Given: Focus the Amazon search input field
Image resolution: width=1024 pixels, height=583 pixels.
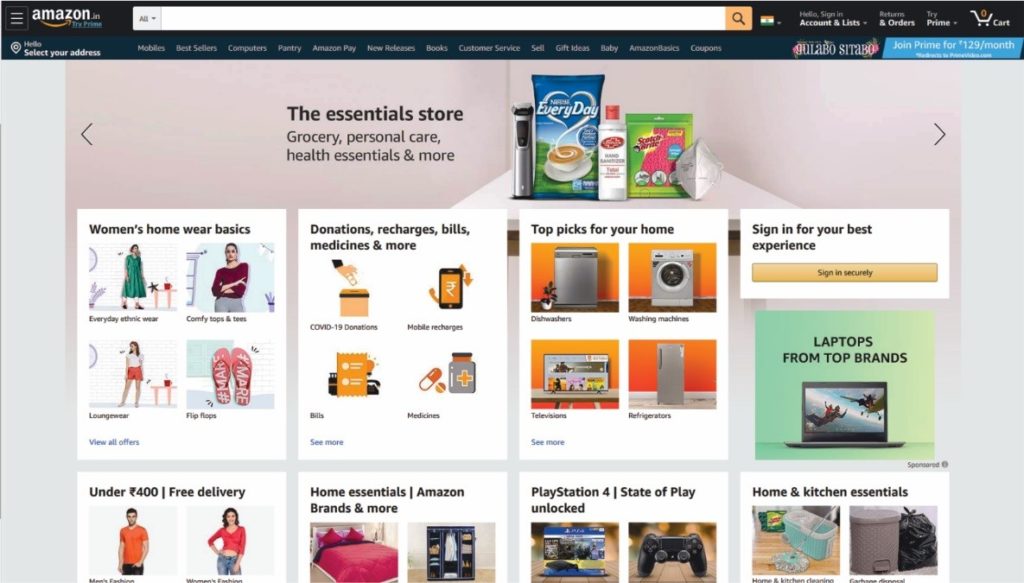Looking at the screenshot, I should (x=443, y=18).
